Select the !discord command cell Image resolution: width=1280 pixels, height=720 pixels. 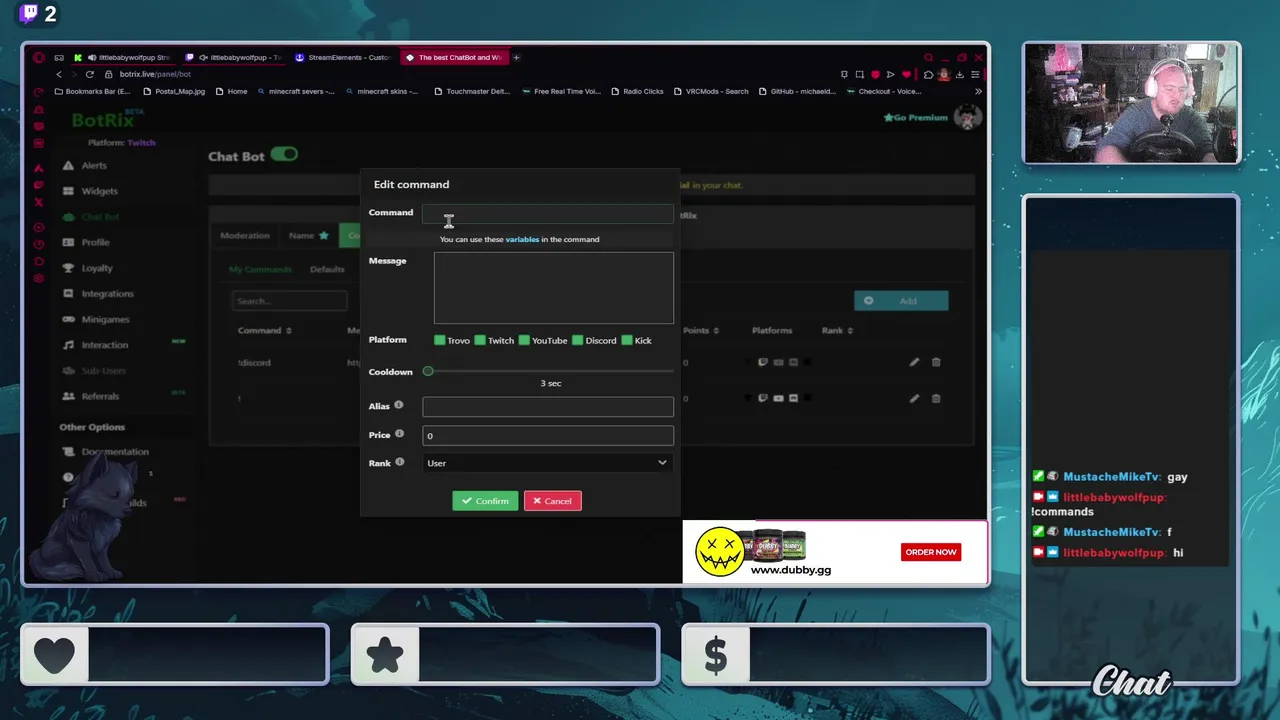(254, 363)
